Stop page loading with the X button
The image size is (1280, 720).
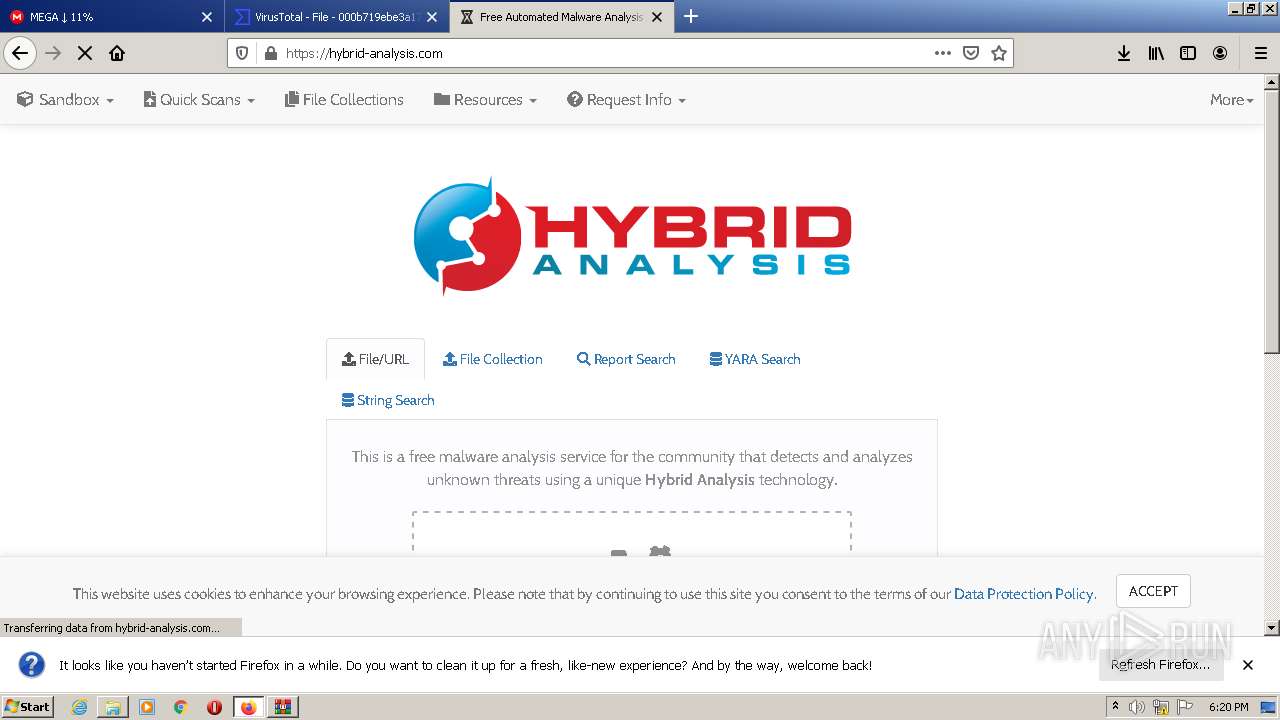(85, 53)
